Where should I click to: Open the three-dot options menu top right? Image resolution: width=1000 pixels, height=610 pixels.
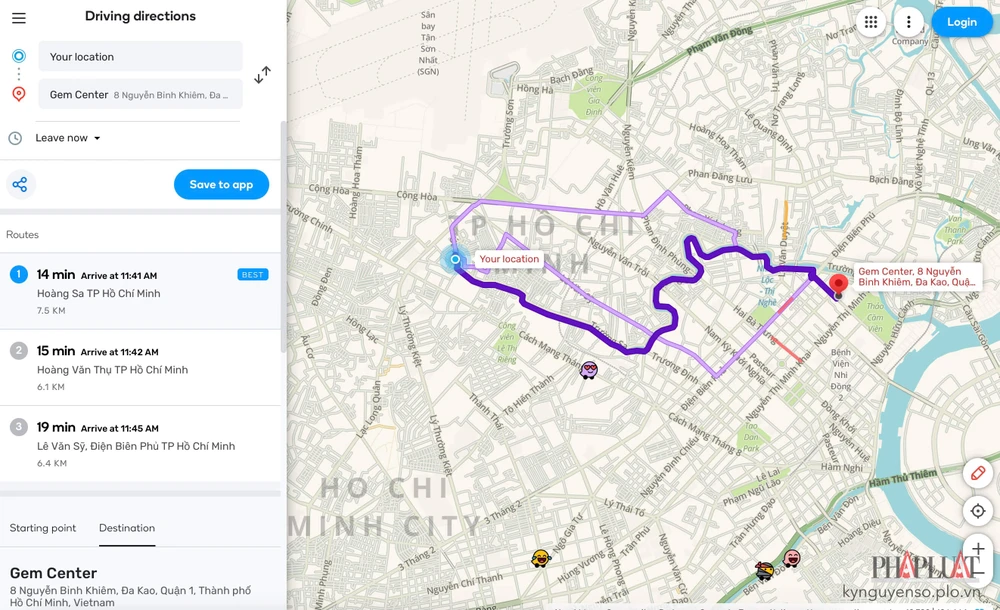tap(908, 21)
